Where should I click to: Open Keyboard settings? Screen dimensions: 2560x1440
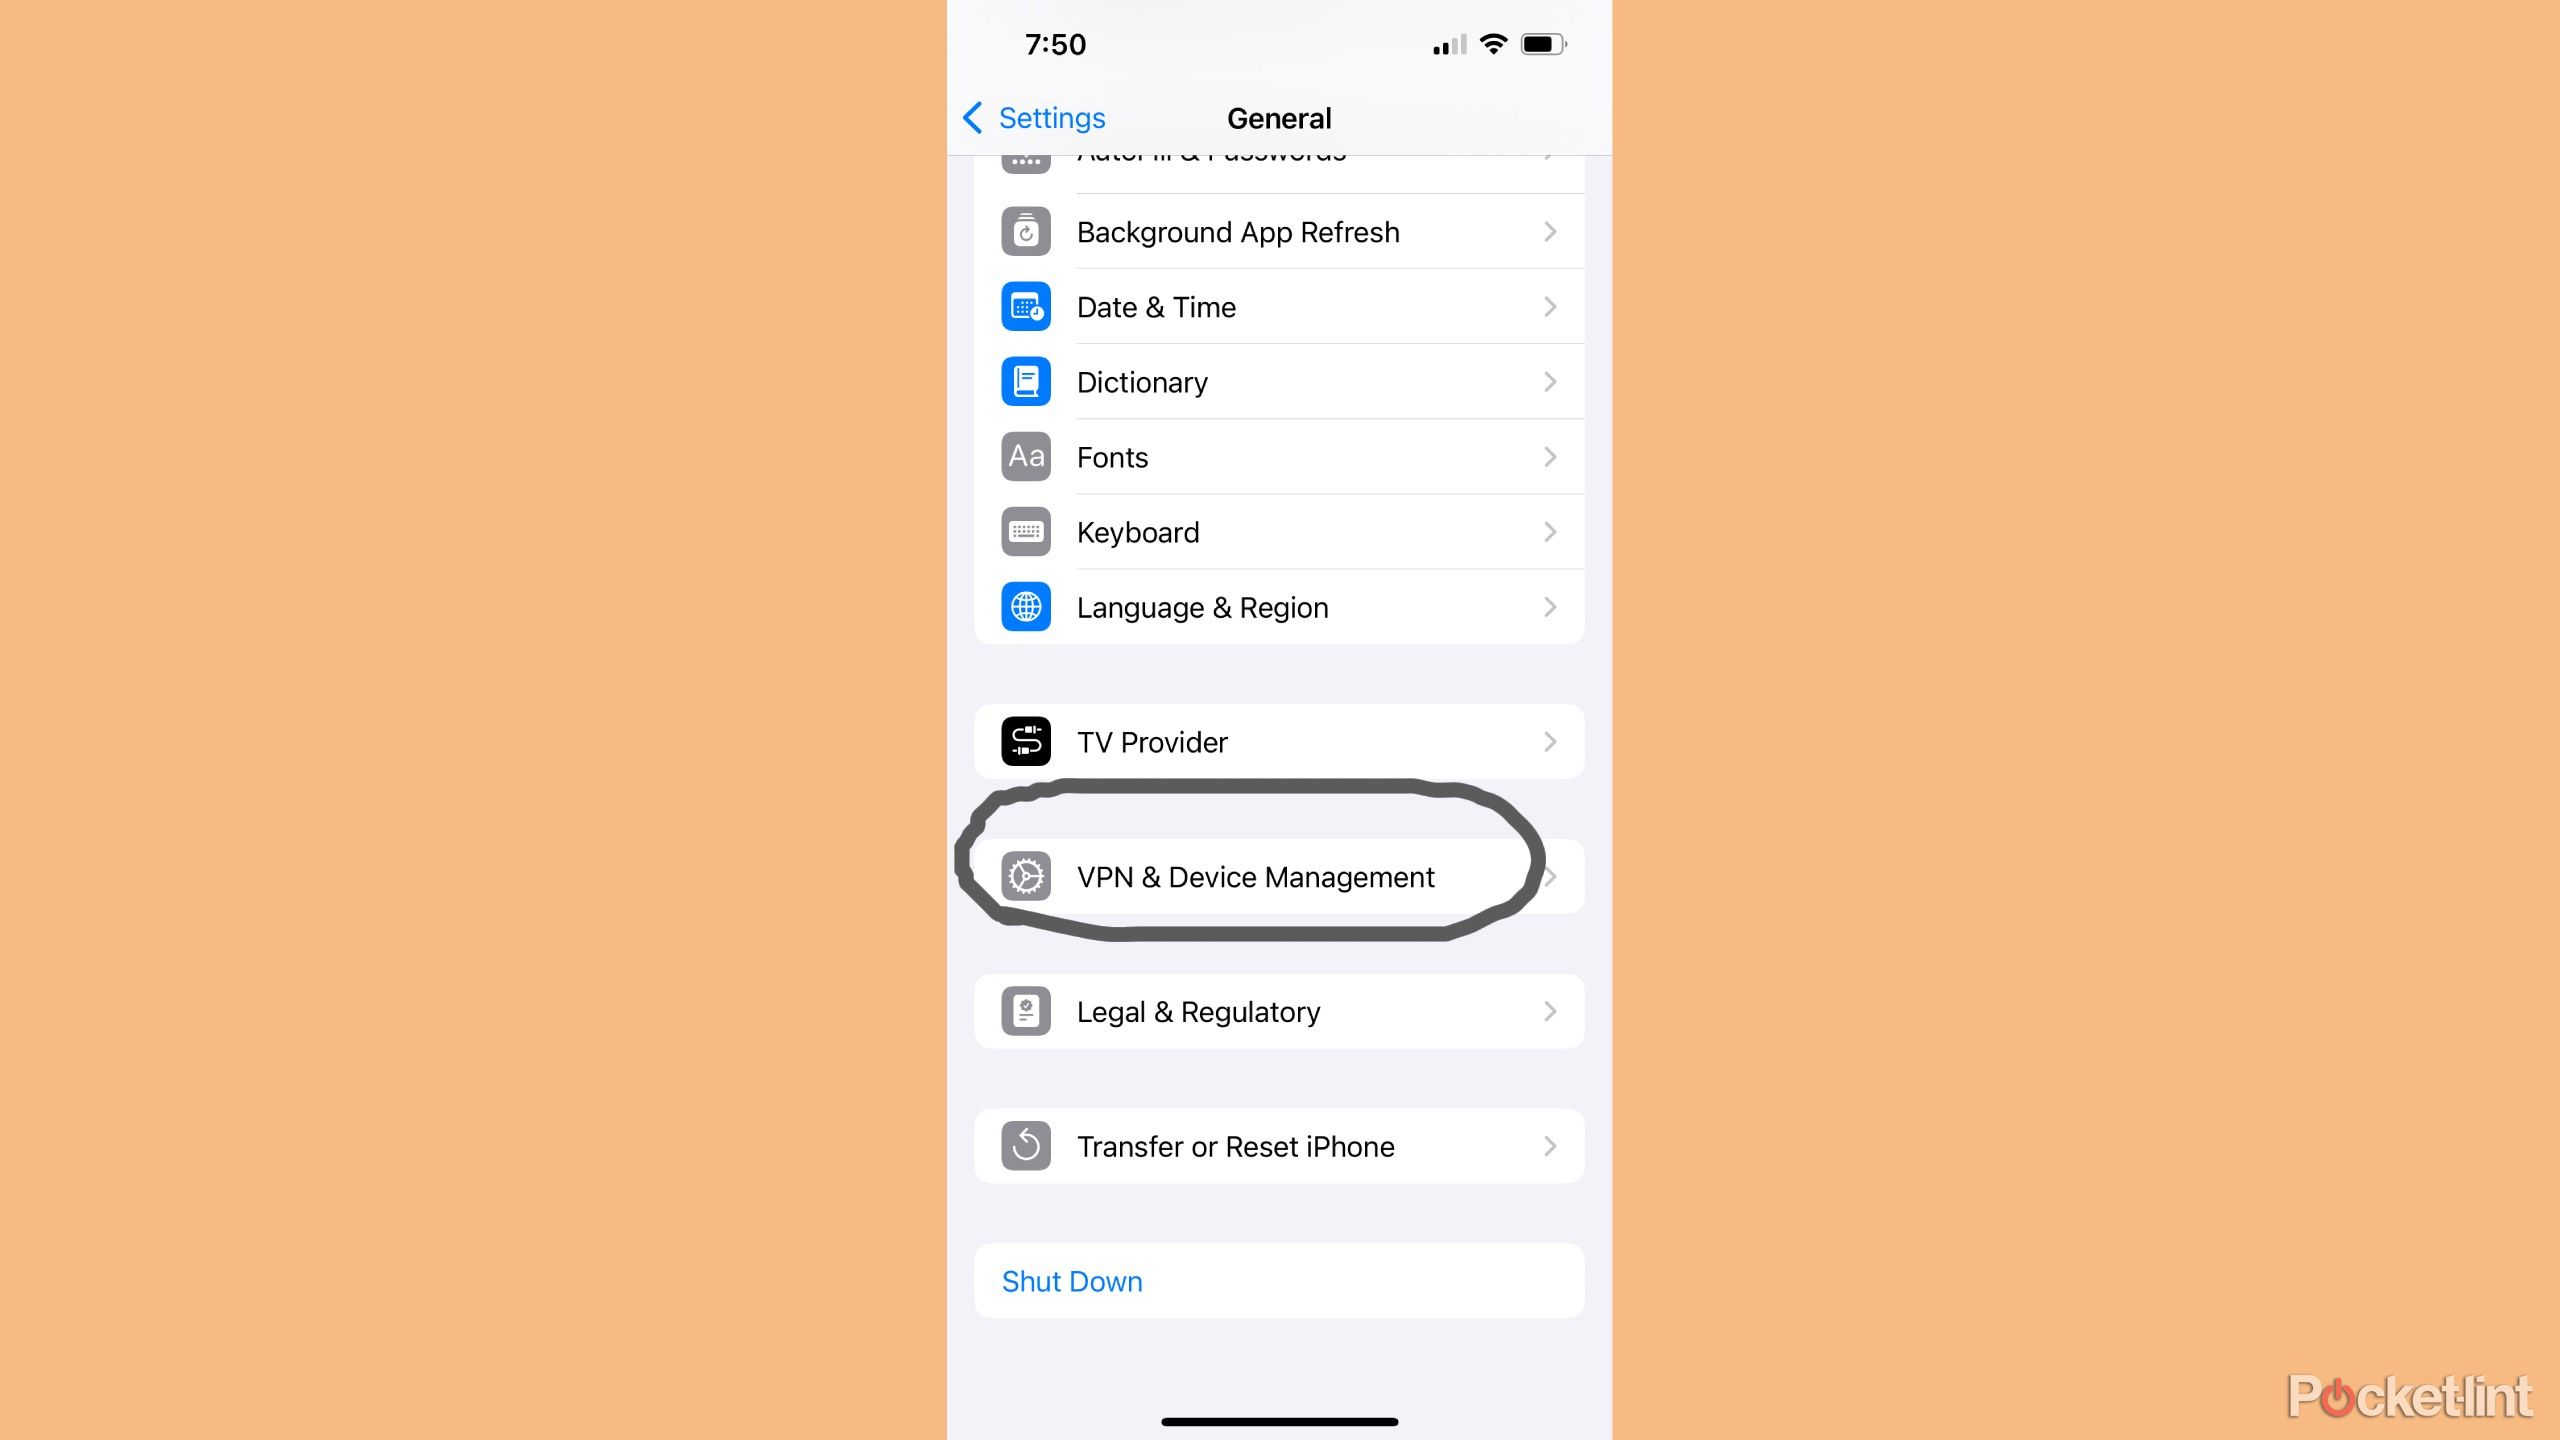coord(1280,531)
